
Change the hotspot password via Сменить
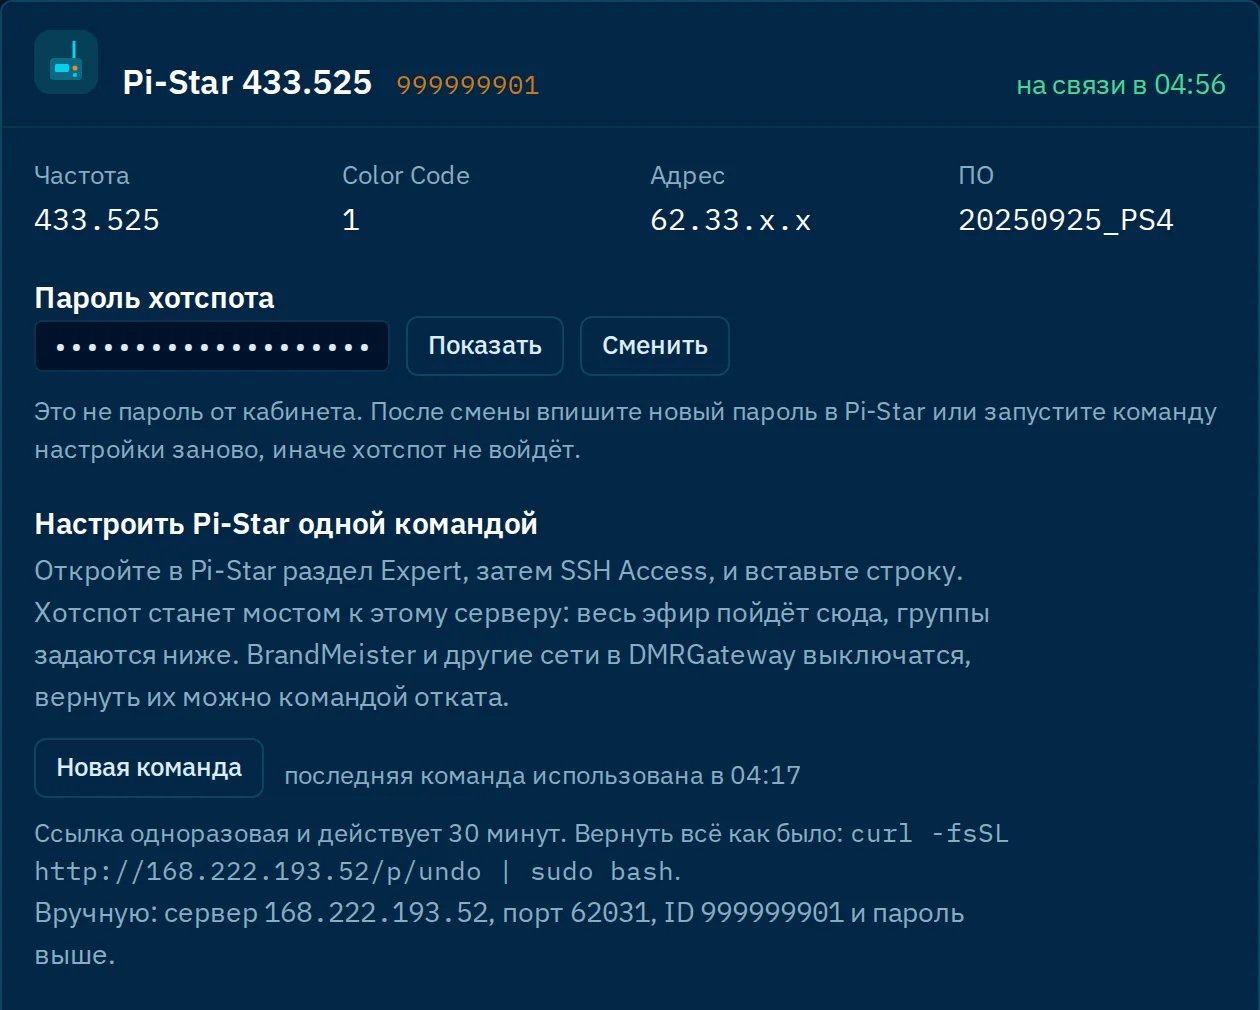pyautogui.click(x=655, y=346)
